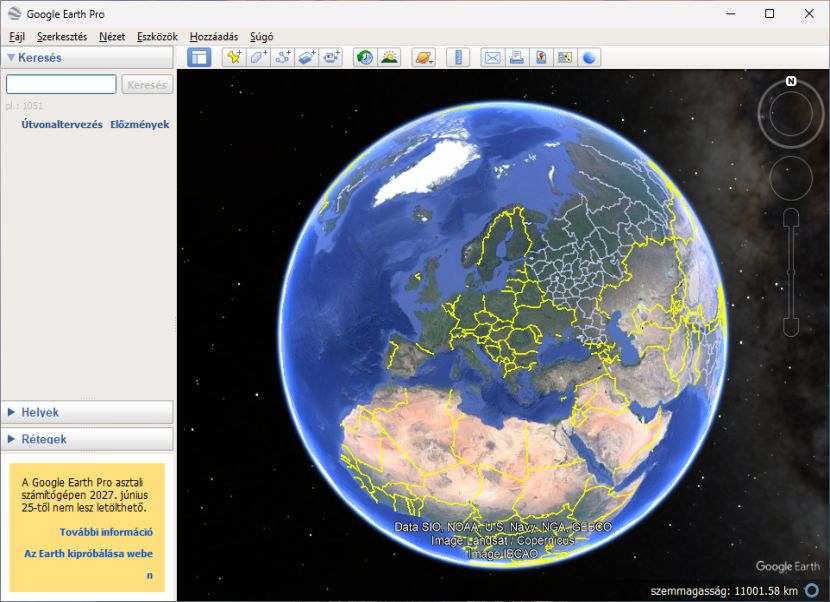Viewport: 830px width, 602px height.
Task: Click the N north compass marker
Action: click(x=791, y=81)
